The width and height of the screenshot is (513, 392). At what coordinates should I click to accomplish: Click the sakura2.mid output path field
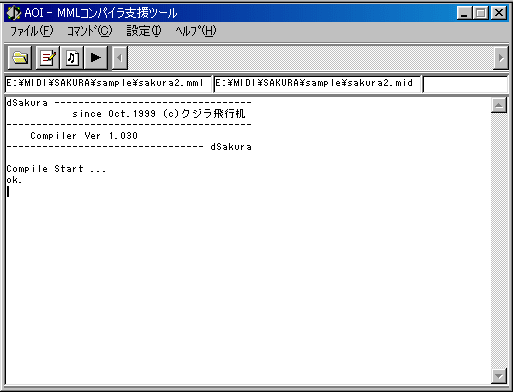[317, 84]
